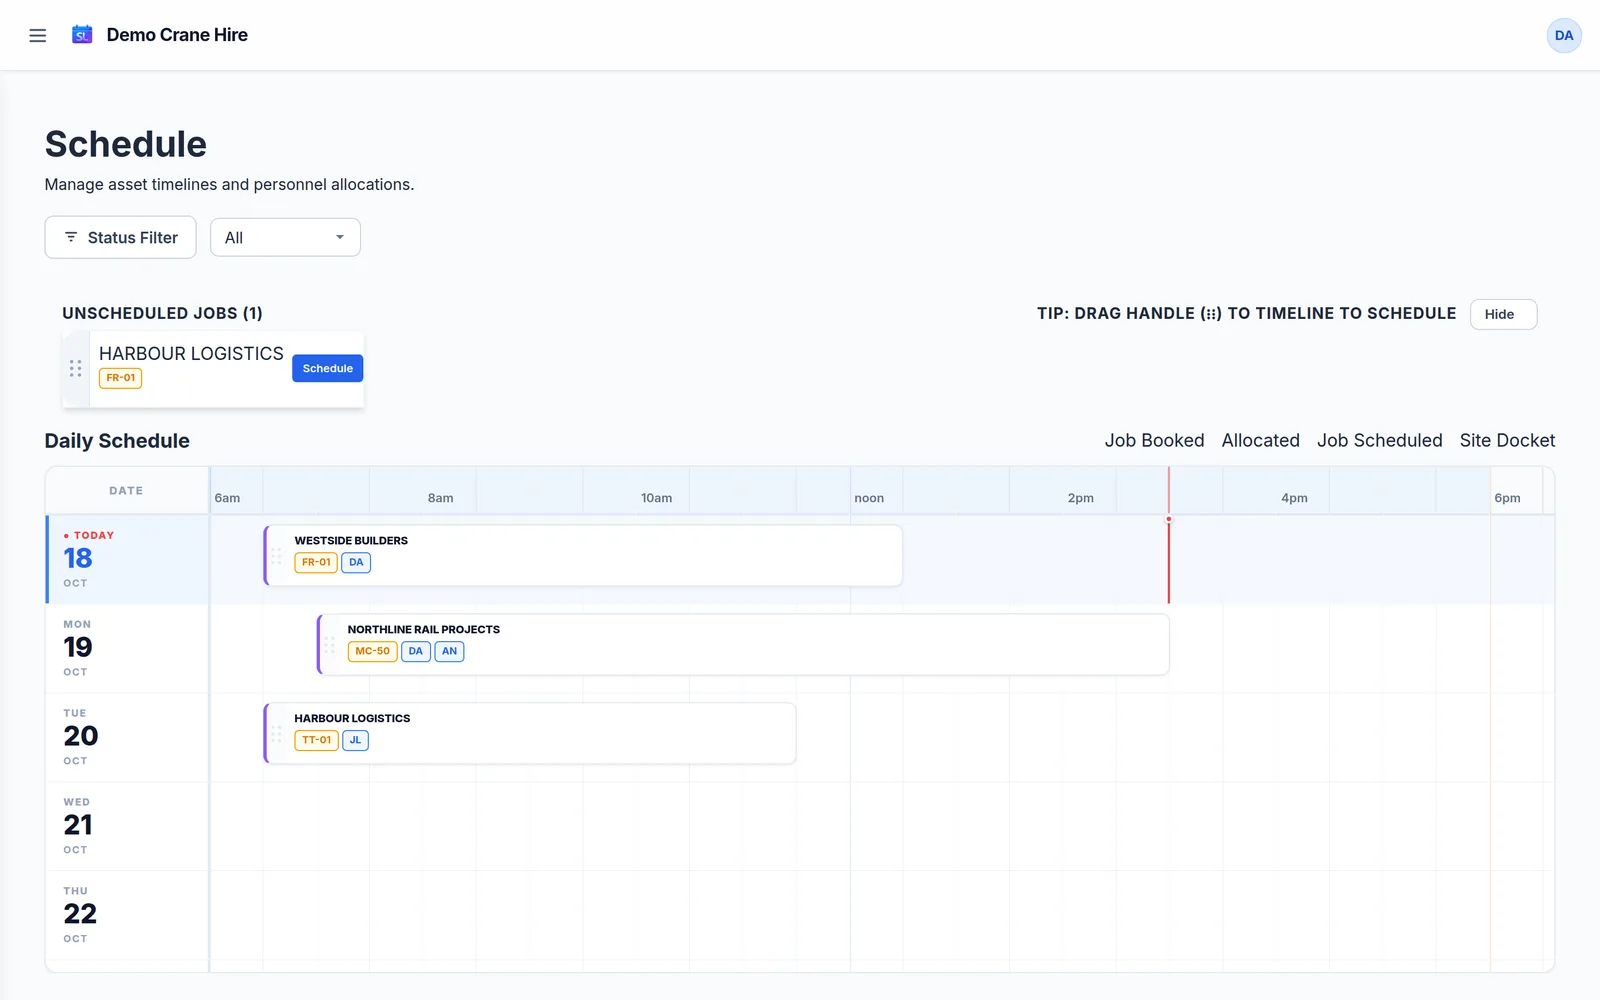This screenshot has width=1600, height=1000.
Task: Click JL tag on Tuesday Harbour Logistics
Action: [355, 740]
